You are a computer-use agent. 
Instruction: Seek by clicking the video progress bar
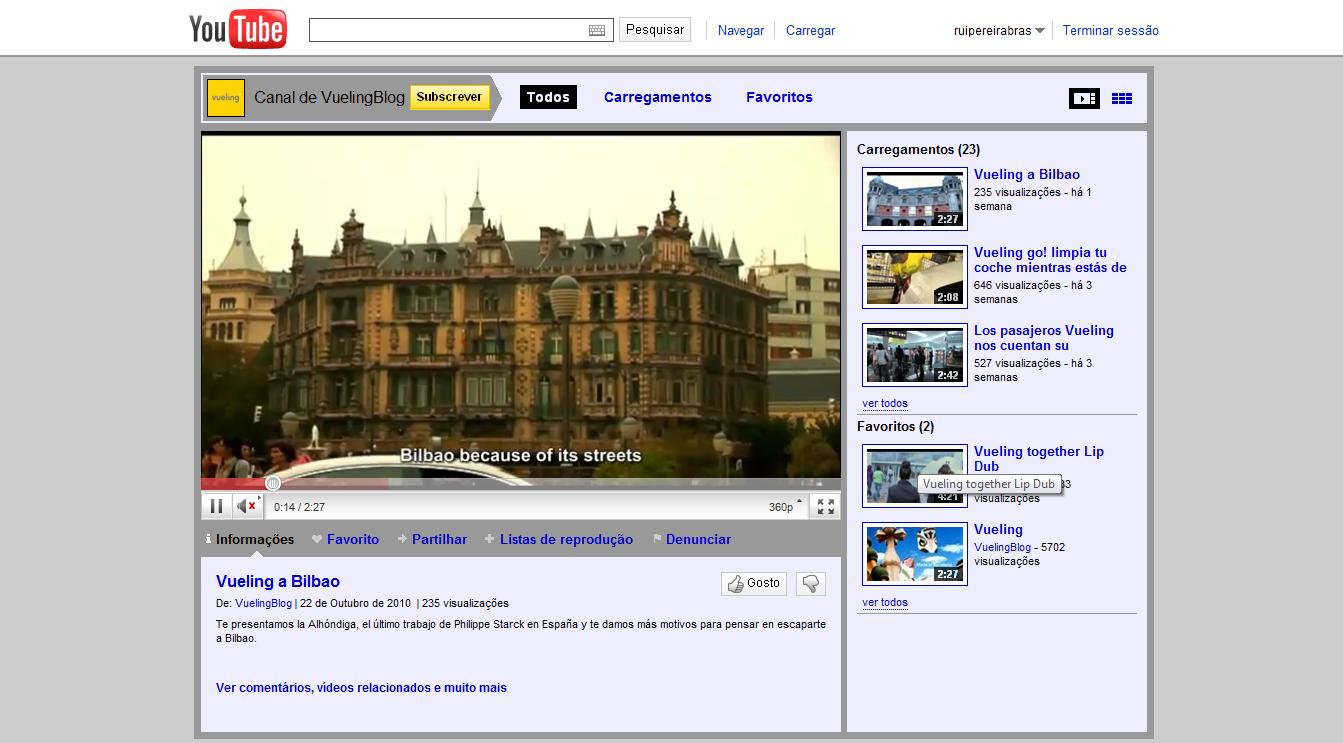tap(520, 483)
